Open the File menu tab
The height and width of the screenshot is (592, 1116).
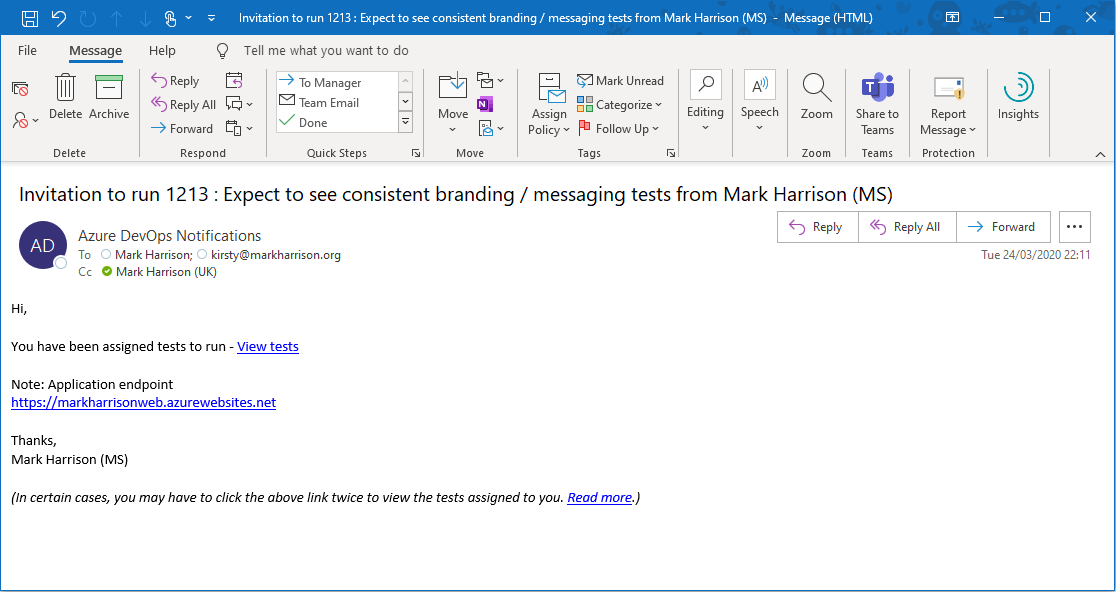(x=27, y=51)
